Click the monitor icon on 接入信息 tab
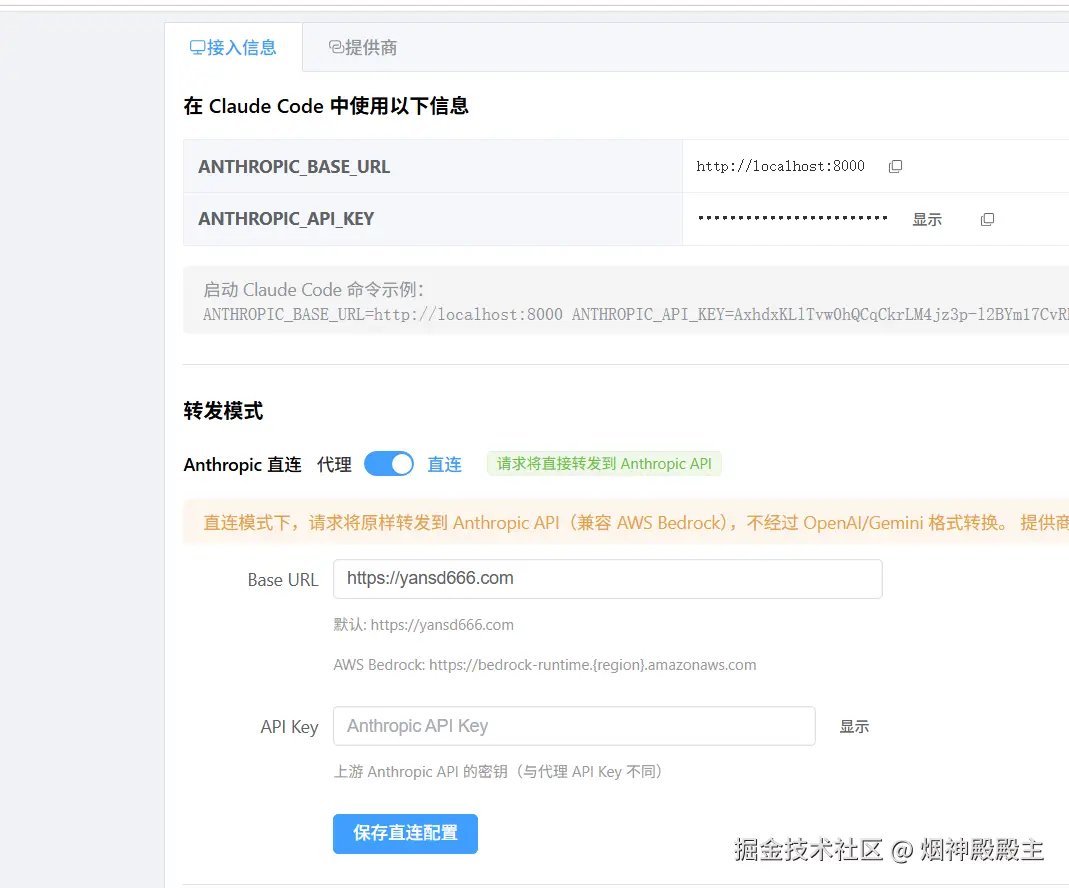 point(197,47)
